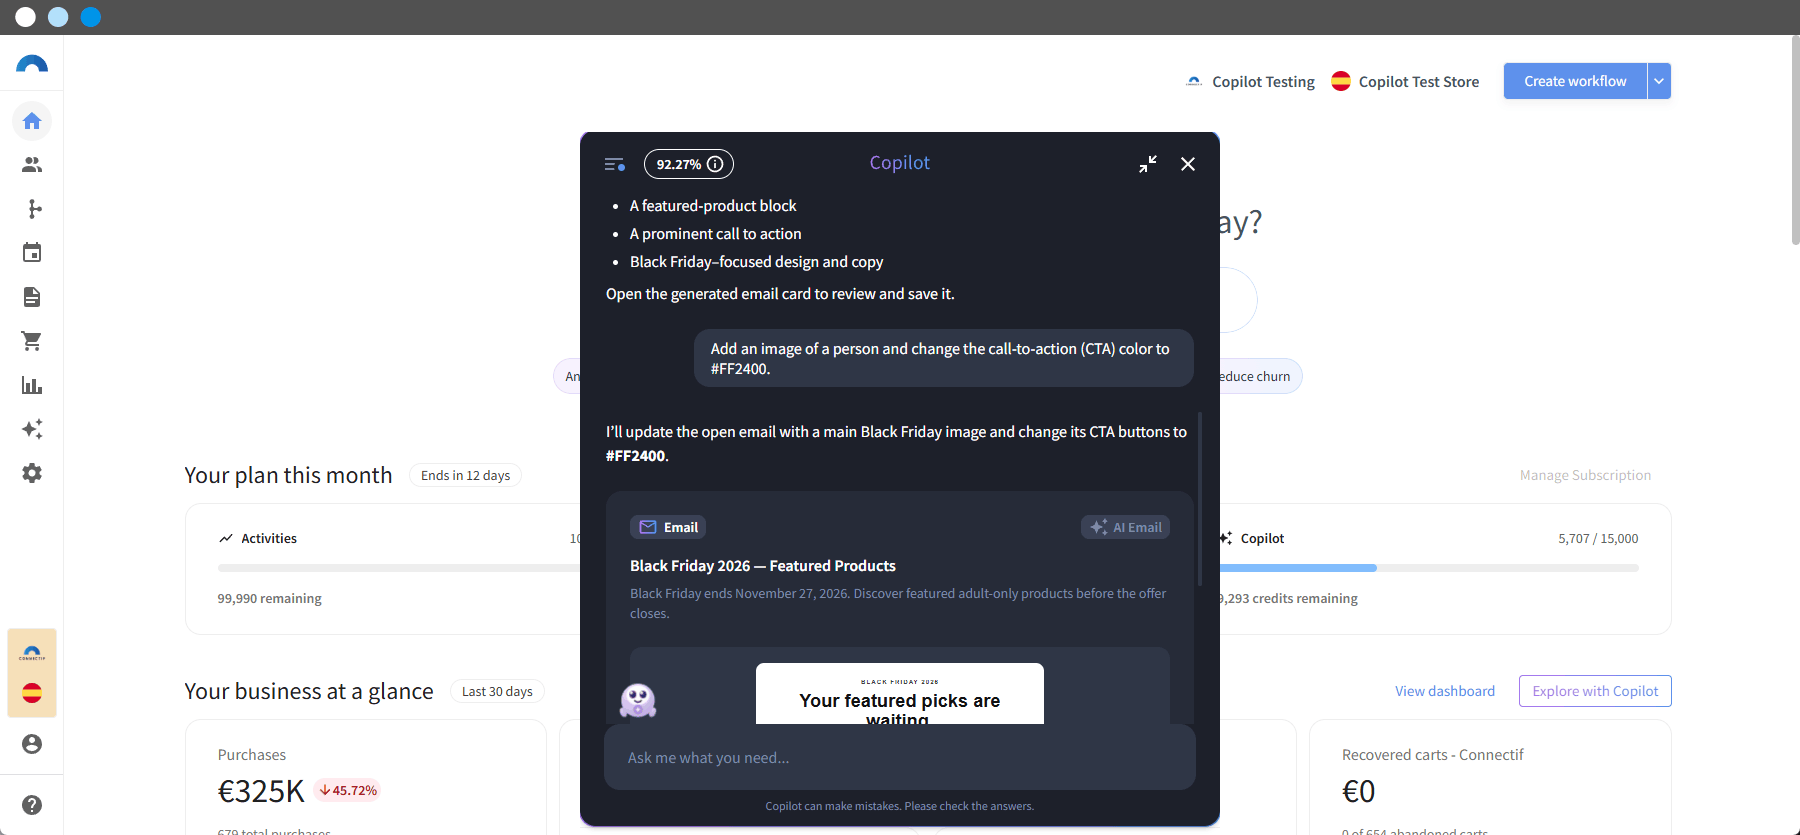Open the AI sparkles icon in sidebar
This screenshot has height=835, width=1800.
[32, 429]
